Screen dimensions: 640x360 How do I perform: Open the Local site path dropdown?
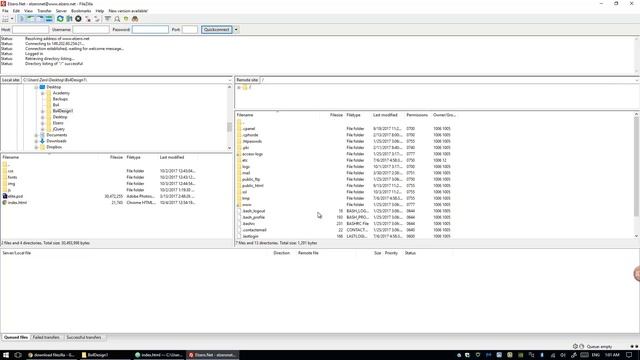230,80
